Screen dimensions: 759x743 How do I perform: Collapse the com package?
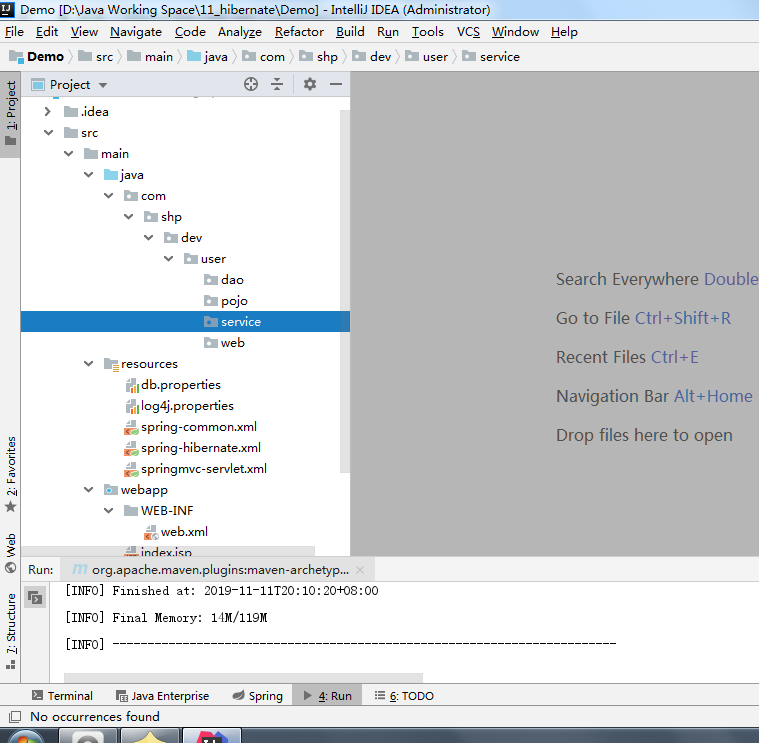[108, 196]
